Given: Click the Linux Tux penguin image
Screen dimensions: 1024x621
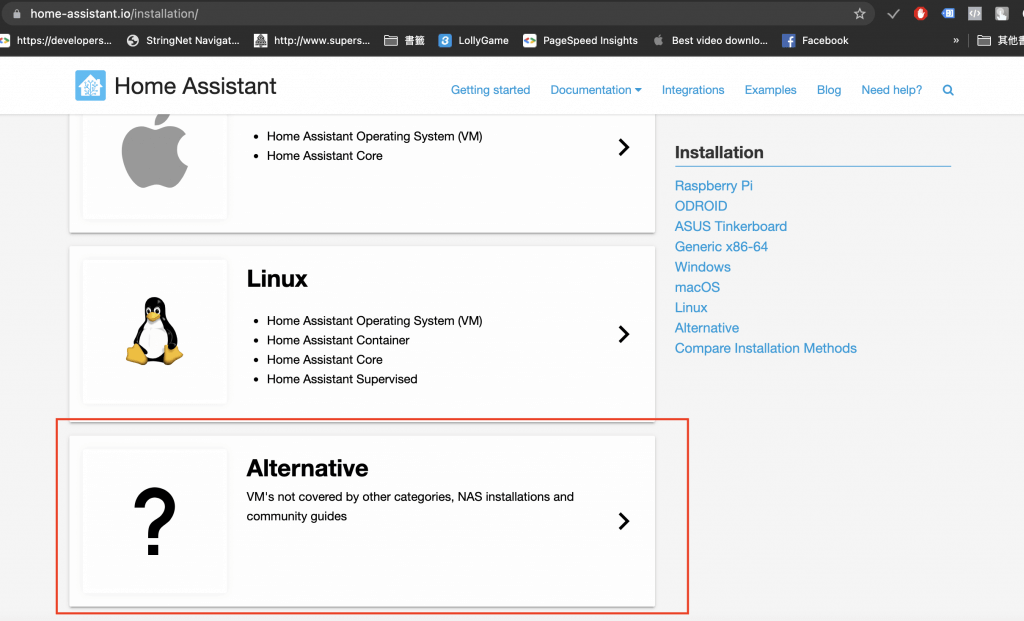Looking at the screenshot, I should point(155,331).
